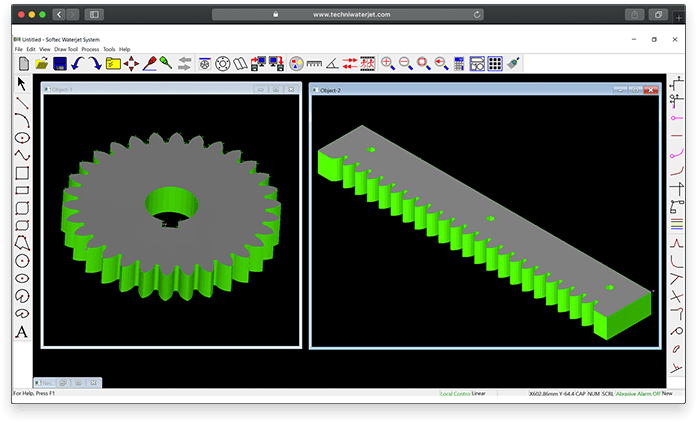The height and width of the screenshot is (422, 697).
Task: Open the File menu
Action: [x=18, y=49]
